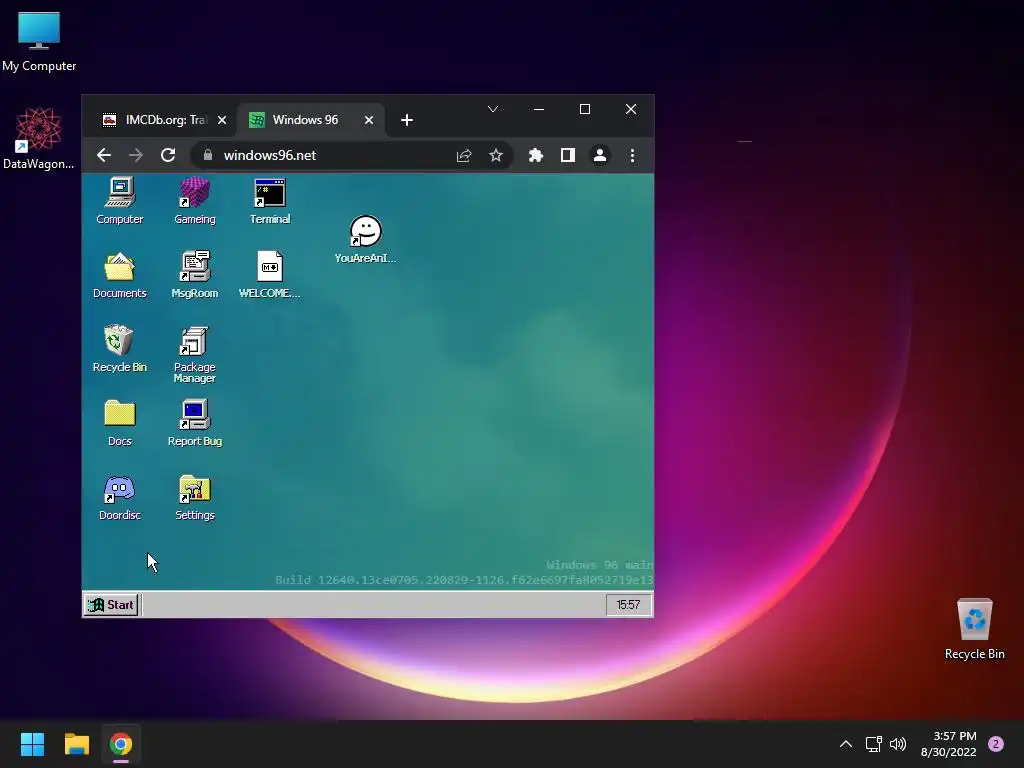Image resolution: width=1024 pixels, height=768 pixels.
Task: Open the Windows 96 Recycle Bin
Action: click(120, 348)
